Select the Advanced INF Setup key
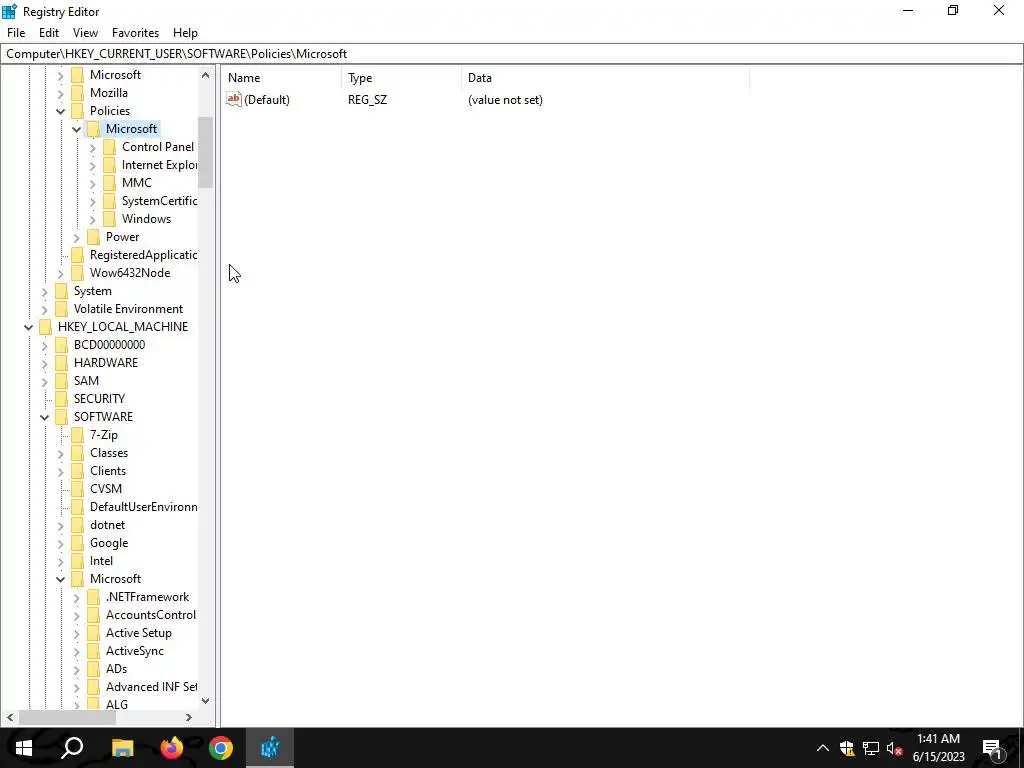 tap(152, 686)
